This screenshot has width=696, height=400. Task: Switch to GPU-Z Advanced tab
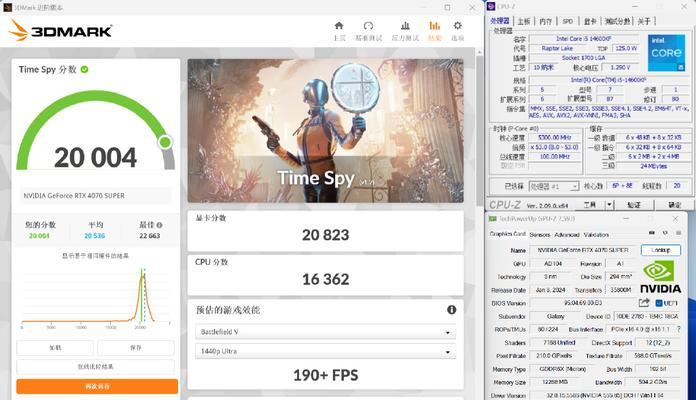pyautogui.click(x=567, y=234)
